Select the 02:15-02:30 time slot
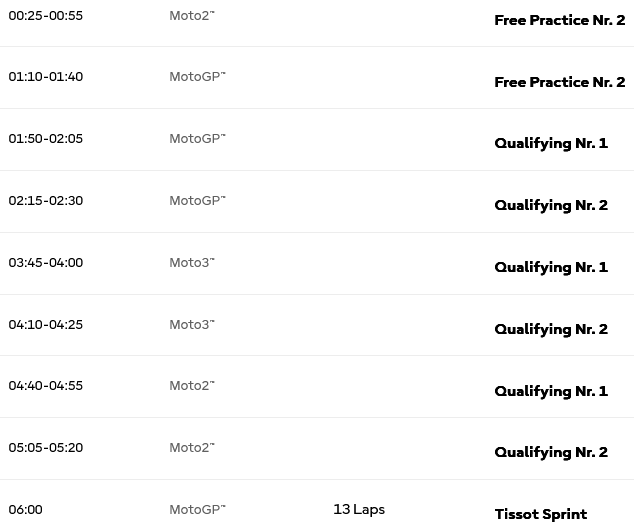634x529 pixels. coord(46,201)
